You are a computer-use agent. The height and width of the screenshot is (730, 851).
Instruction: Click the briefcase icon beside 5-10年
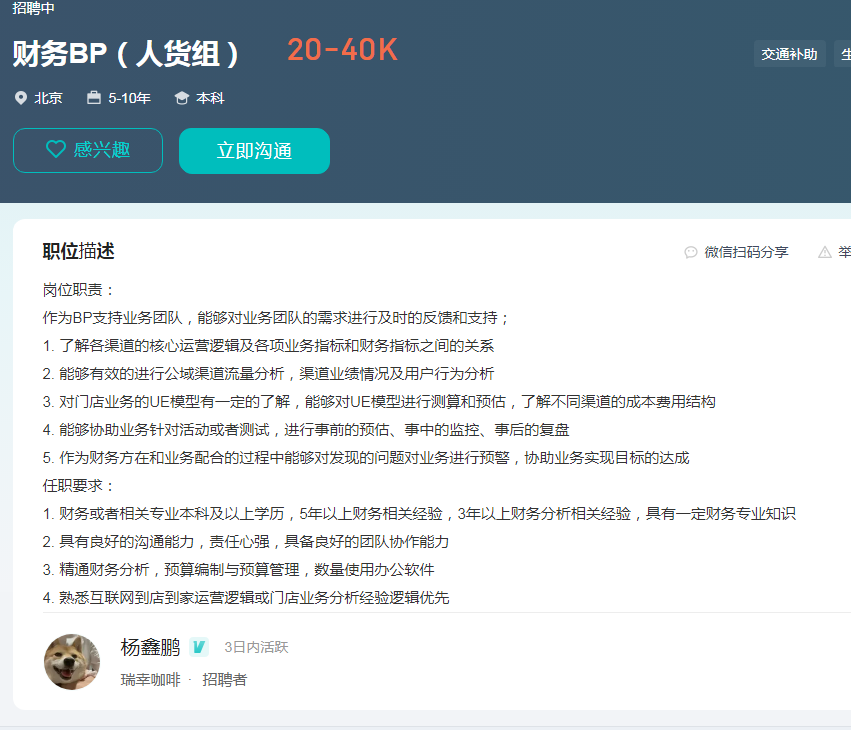(x=94, y=98)
